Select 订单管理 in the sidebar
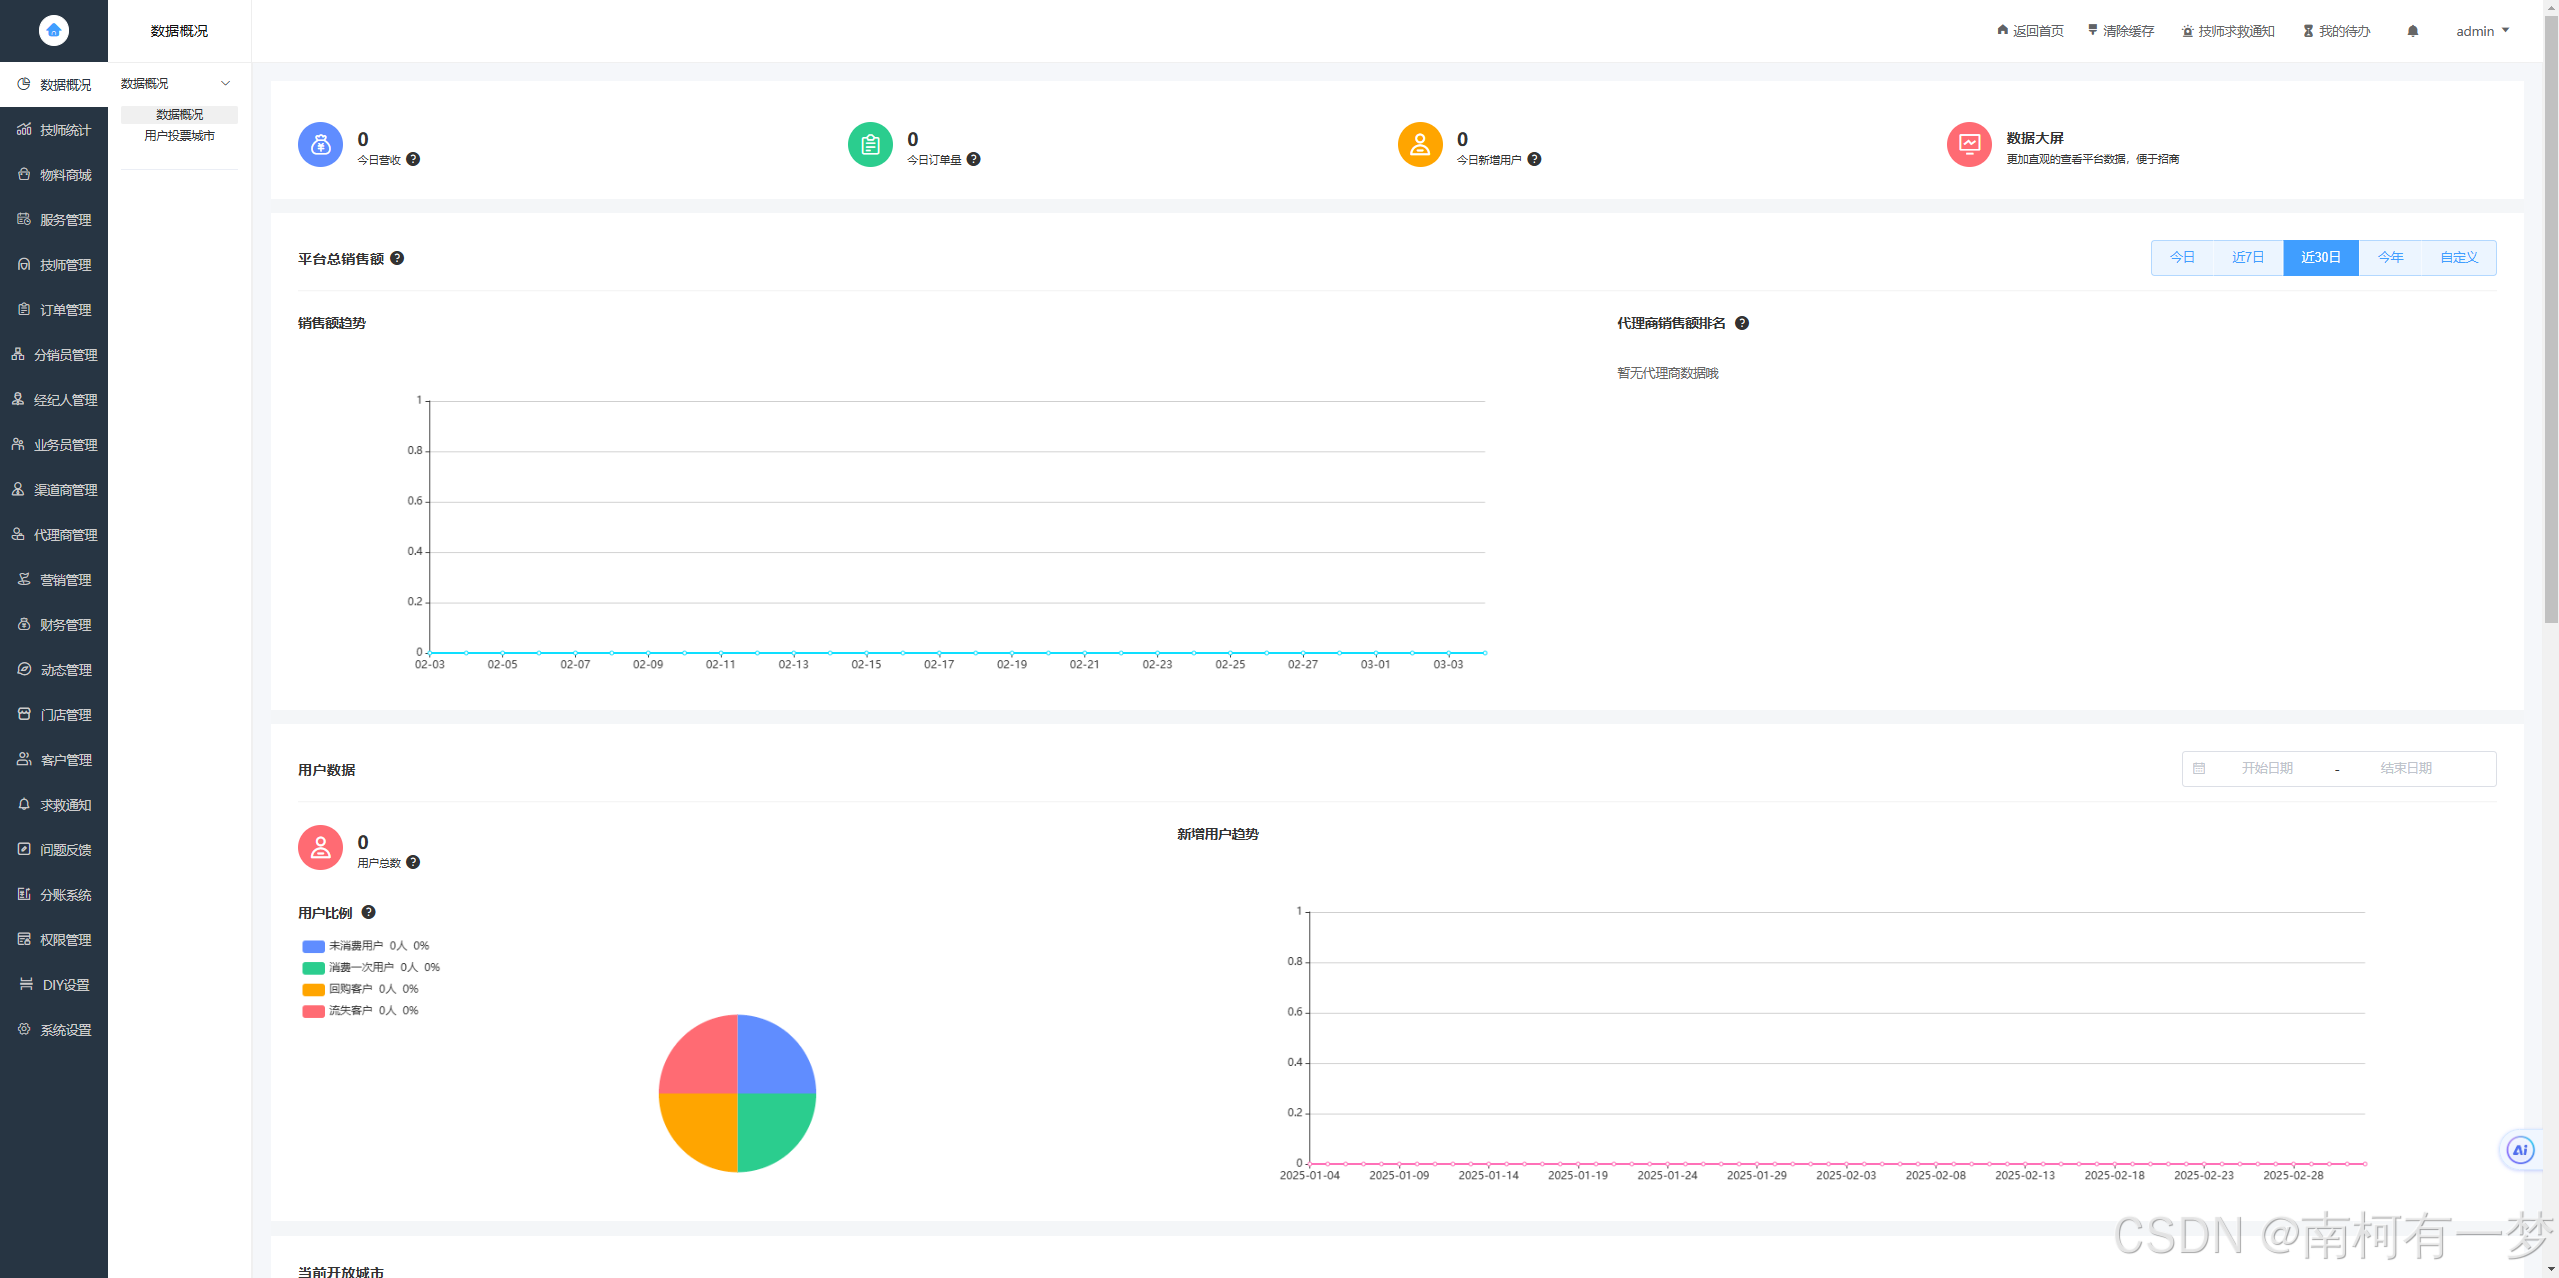Screen dimensions: 2559x1278 coord(54,310)
